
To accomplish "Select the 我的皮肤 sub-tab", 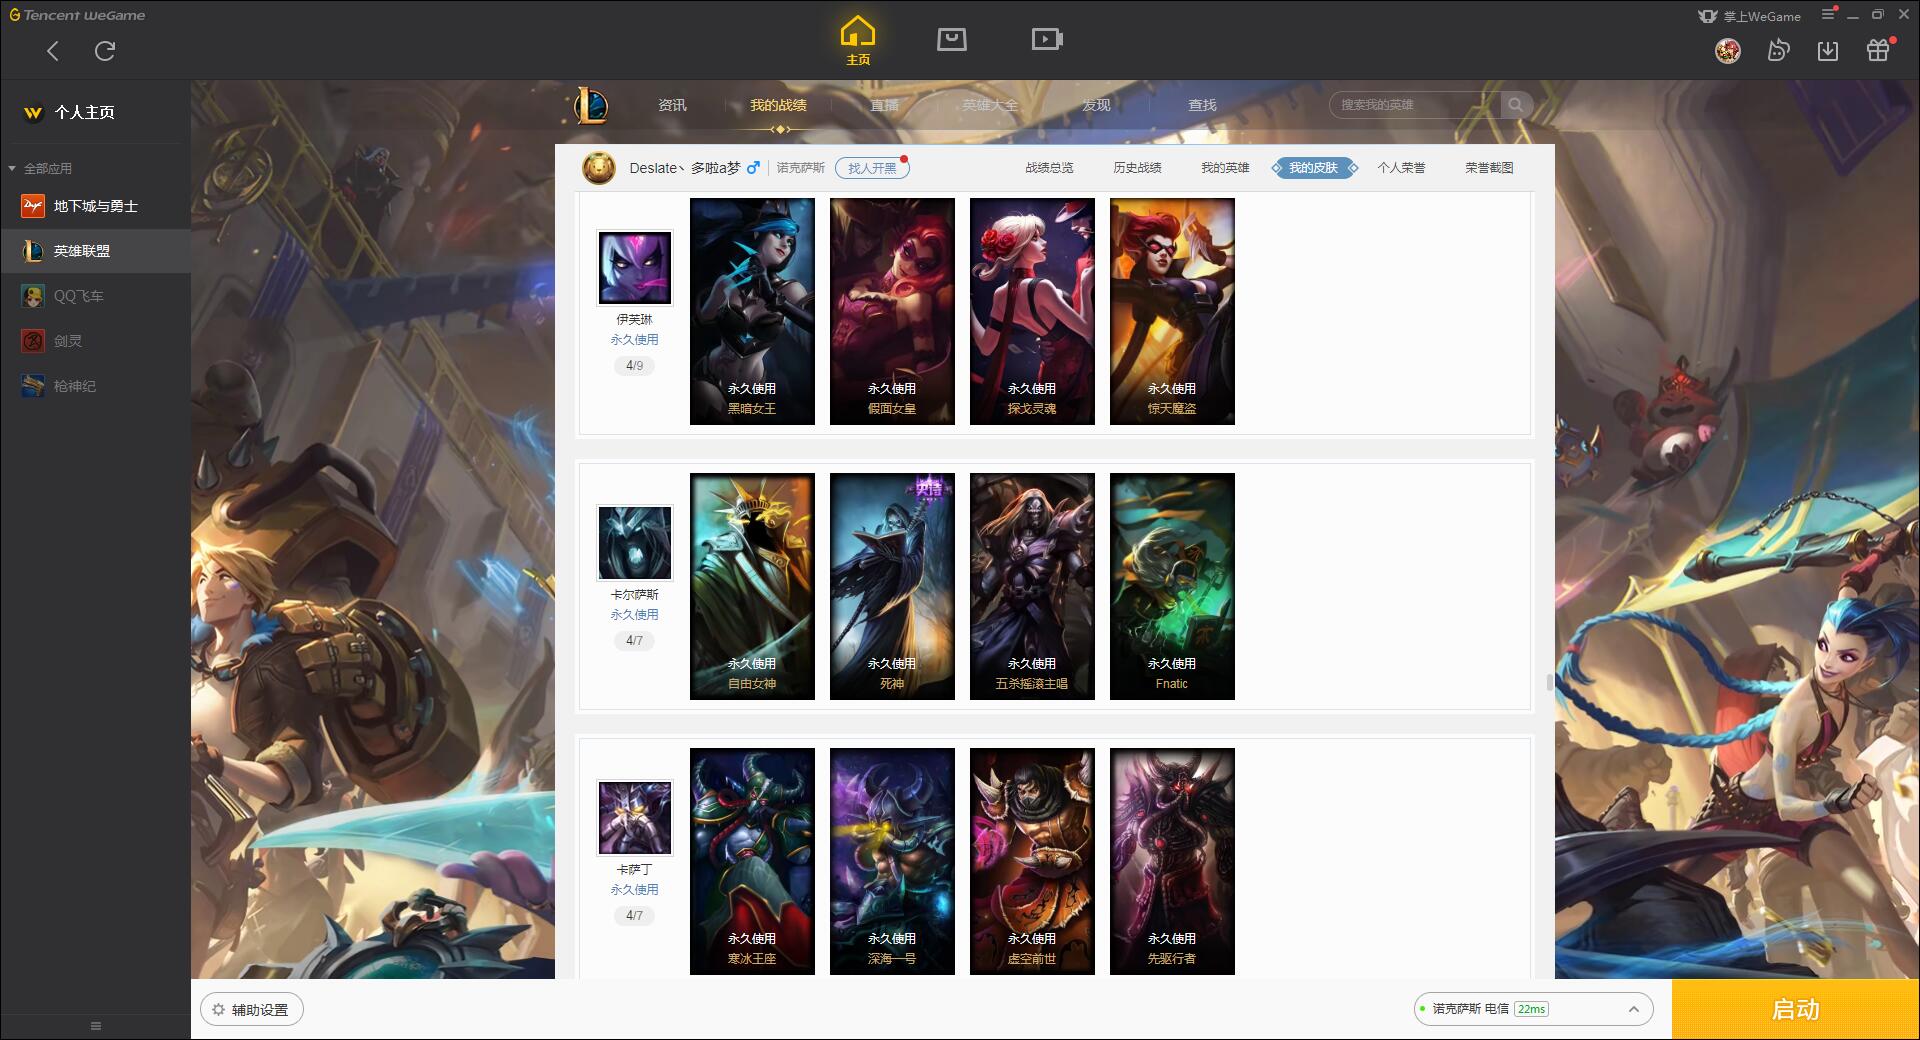I will [1313, 168].
